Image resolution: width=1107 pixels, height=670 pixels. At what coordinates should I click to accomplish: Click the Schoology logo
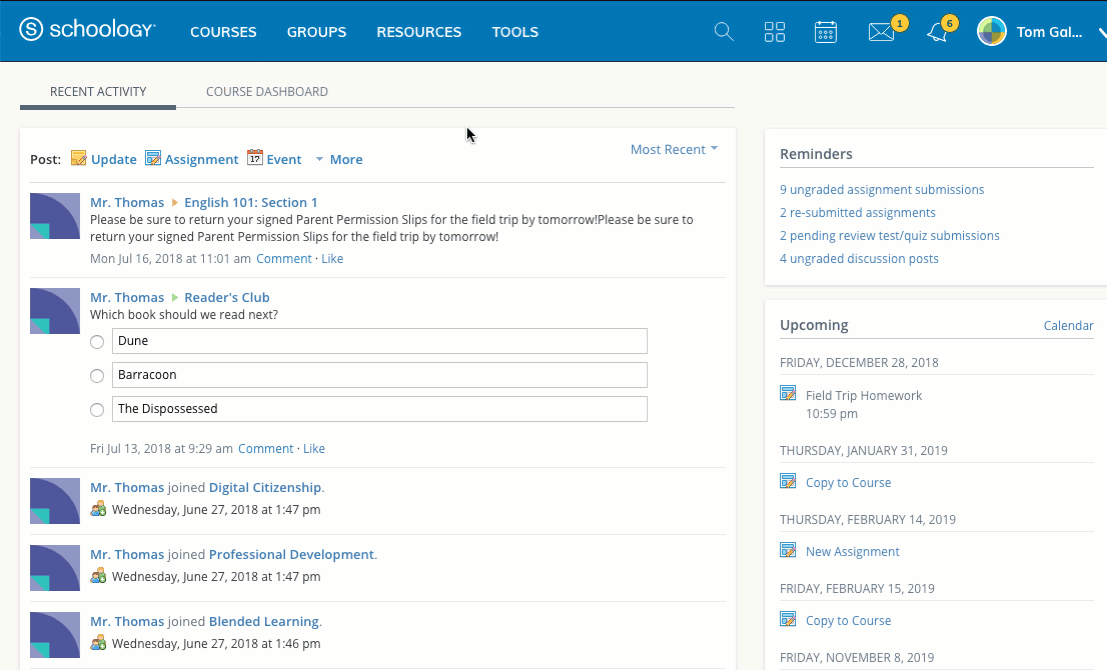click(87, 31)
